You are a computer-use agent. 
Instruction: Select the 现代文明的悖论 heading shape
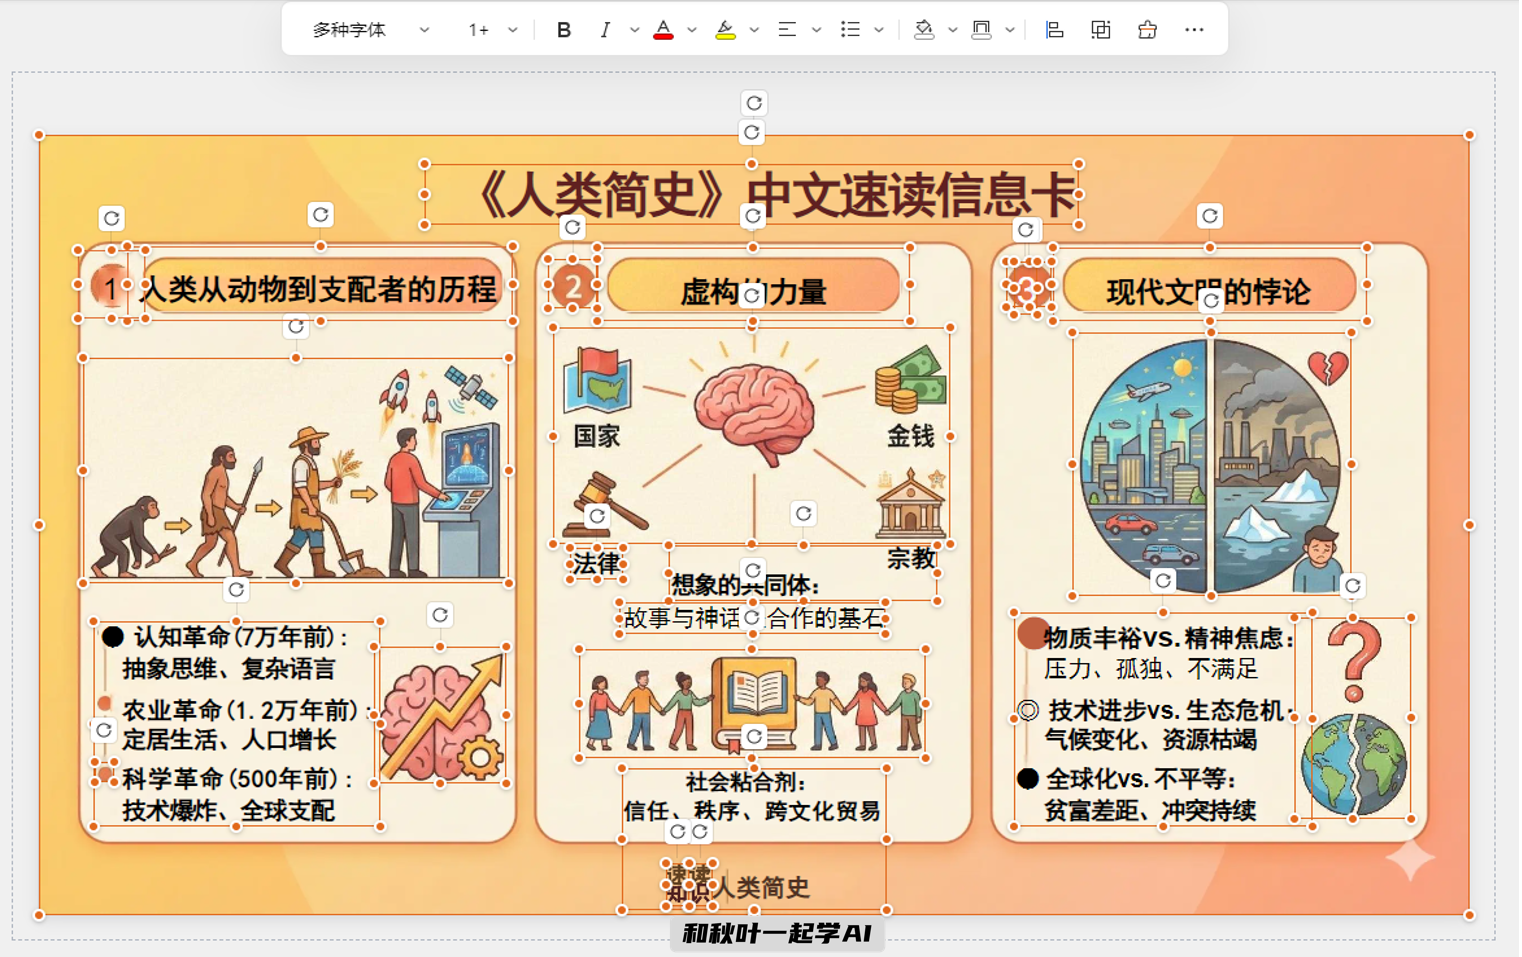click(1210, 287)
